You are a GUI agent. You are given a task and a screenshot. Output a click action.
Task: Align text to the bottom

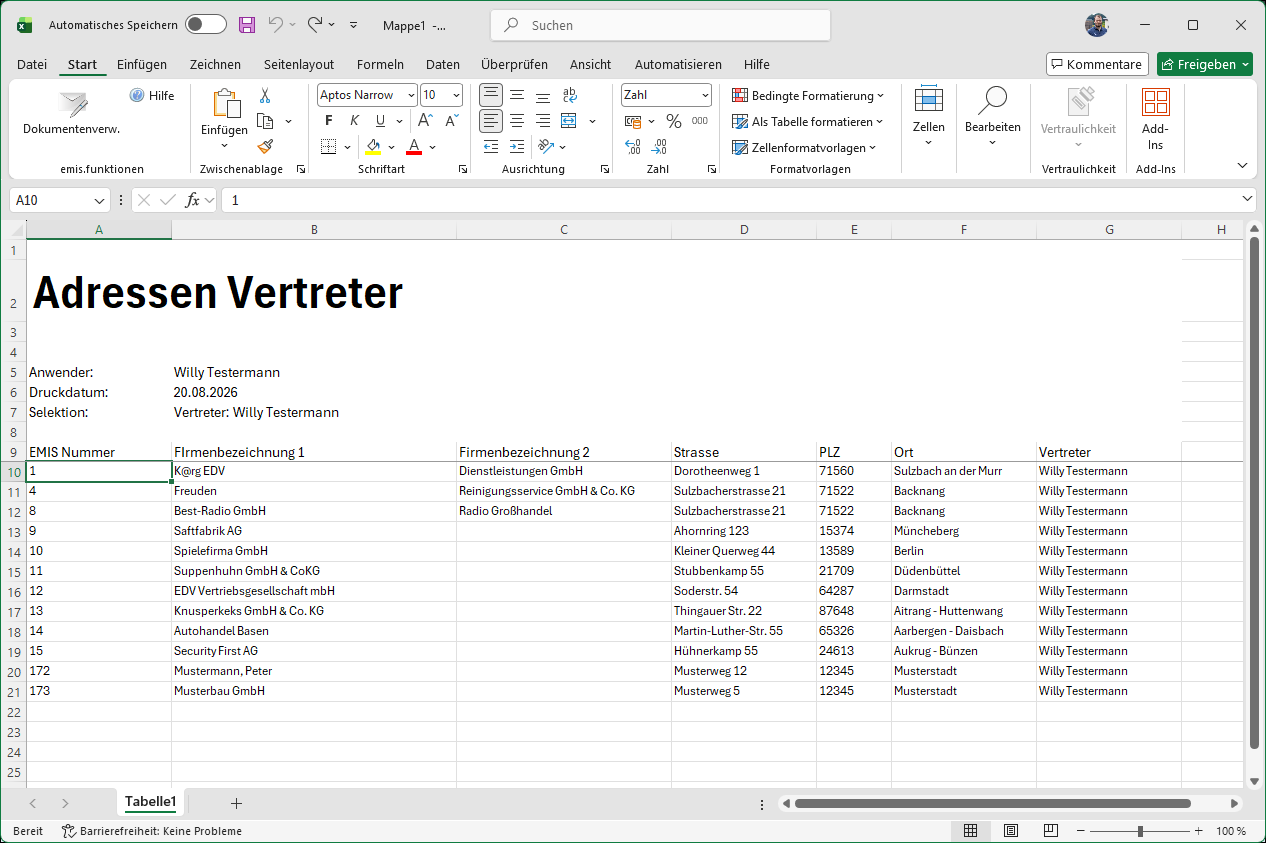pos(543,96)
